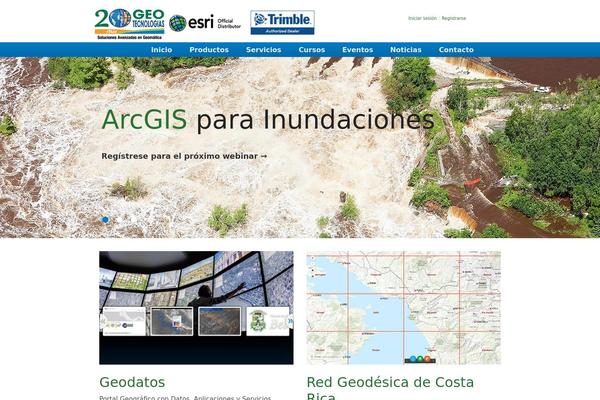Select Cursos in the navigation bar
600x400 pixels.
coord(311,50)
